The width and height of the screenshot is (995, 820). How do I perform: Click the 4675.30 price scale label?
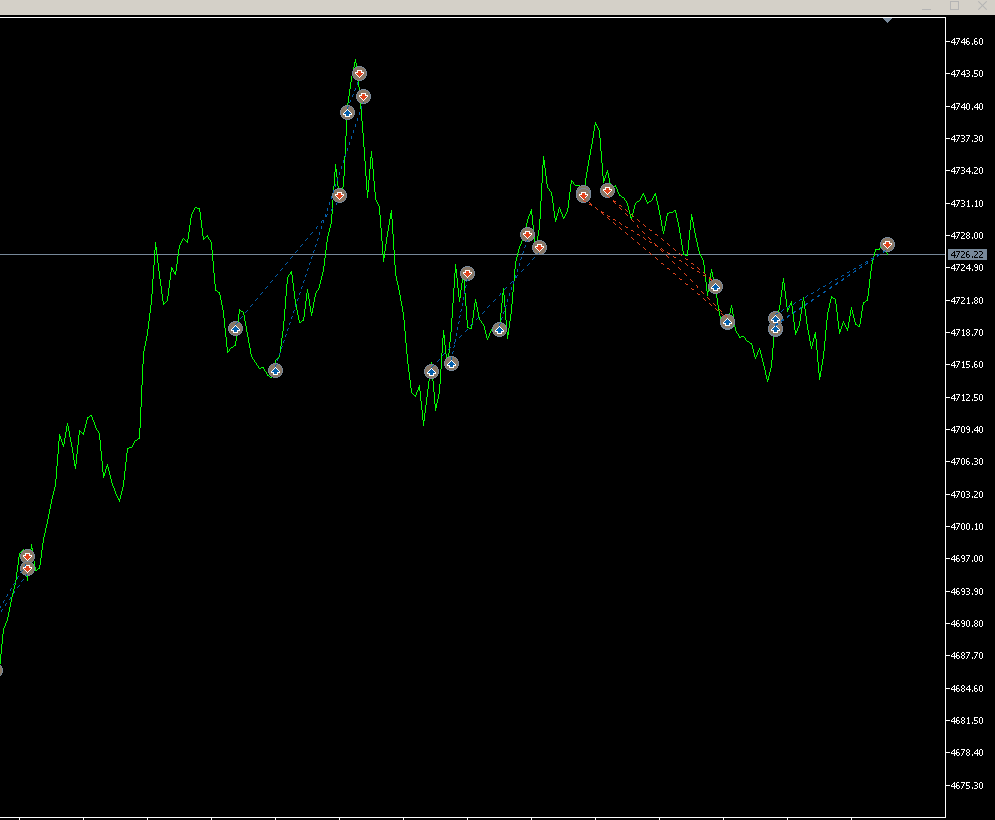point(967,785)
